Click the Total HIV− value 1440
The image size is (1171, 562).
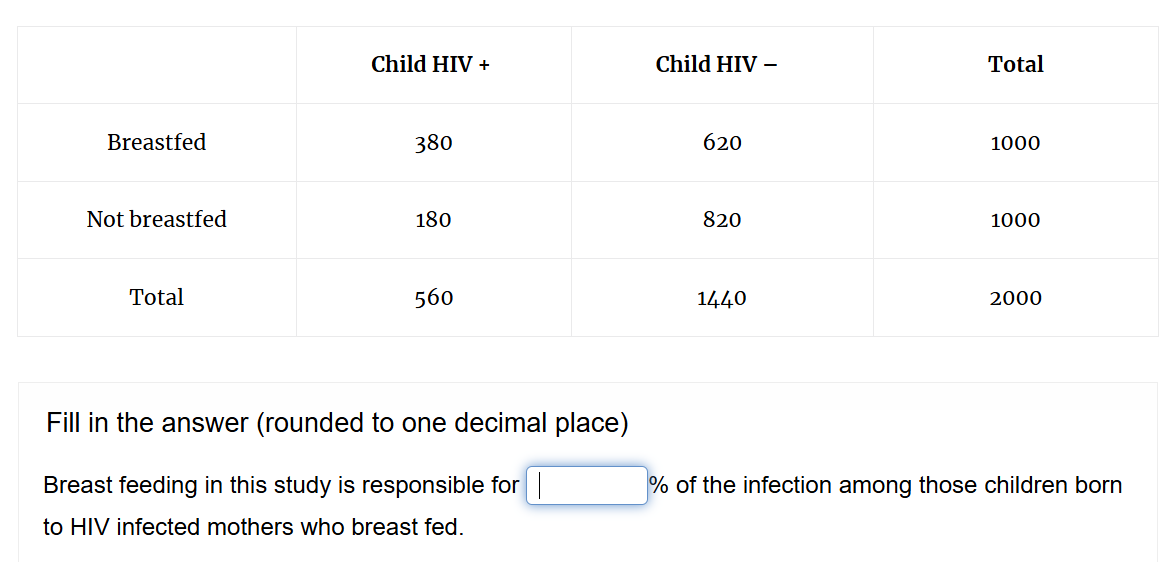[x=722, y=298]
